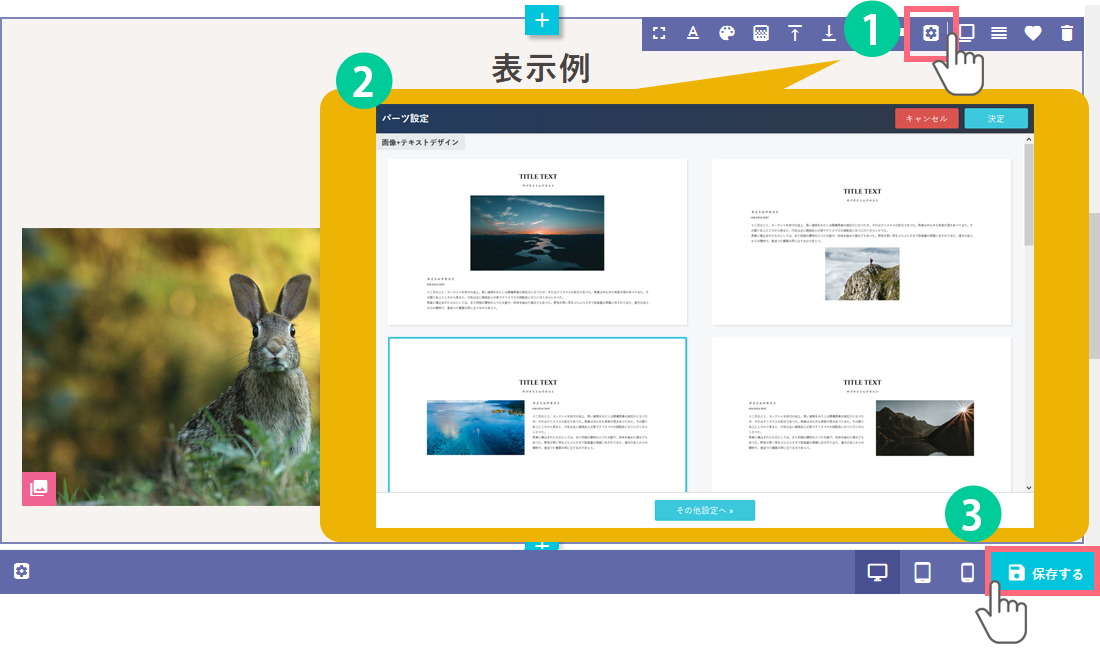This screenshot has height=649, width=1100.
Task: Add the part to favorites with heart
Action: click(1033, 33)
